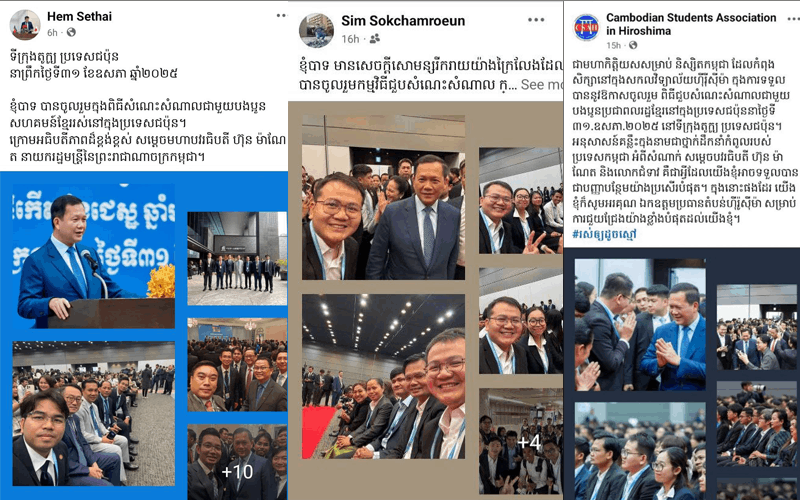Open photo of men greeting in blue suits
800x500 pixels.
tap(640, 324)
